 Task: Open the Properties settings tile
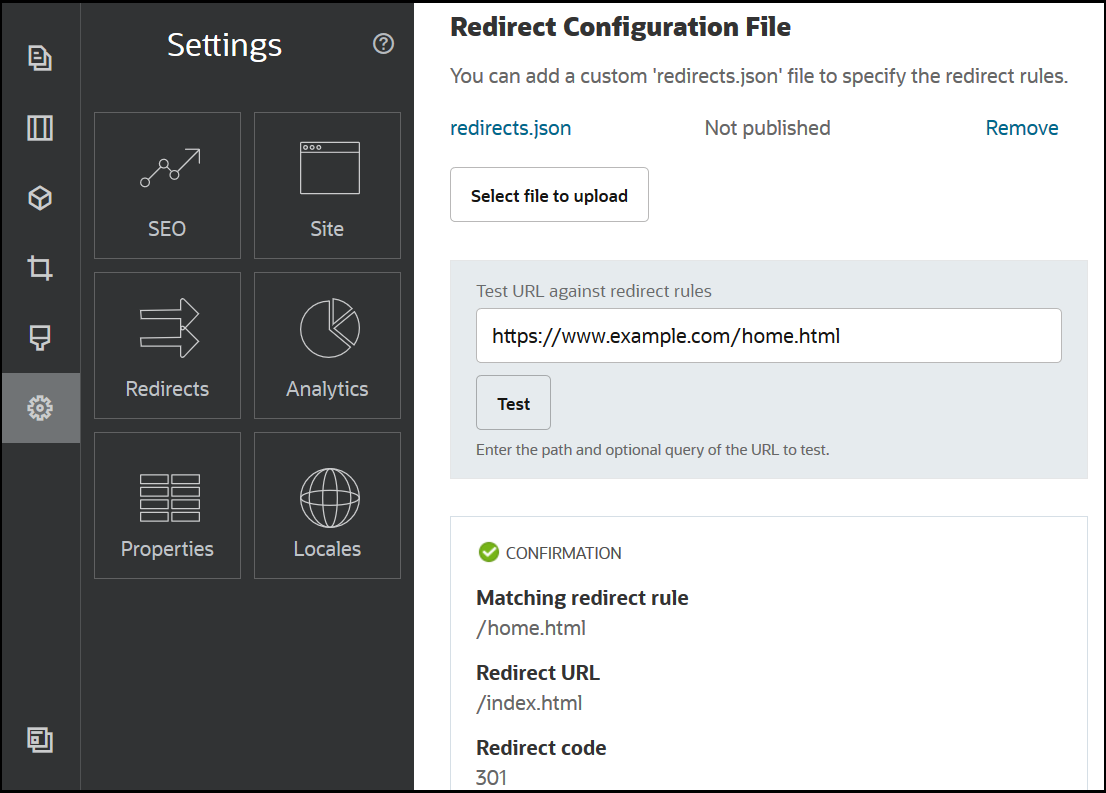167,506
